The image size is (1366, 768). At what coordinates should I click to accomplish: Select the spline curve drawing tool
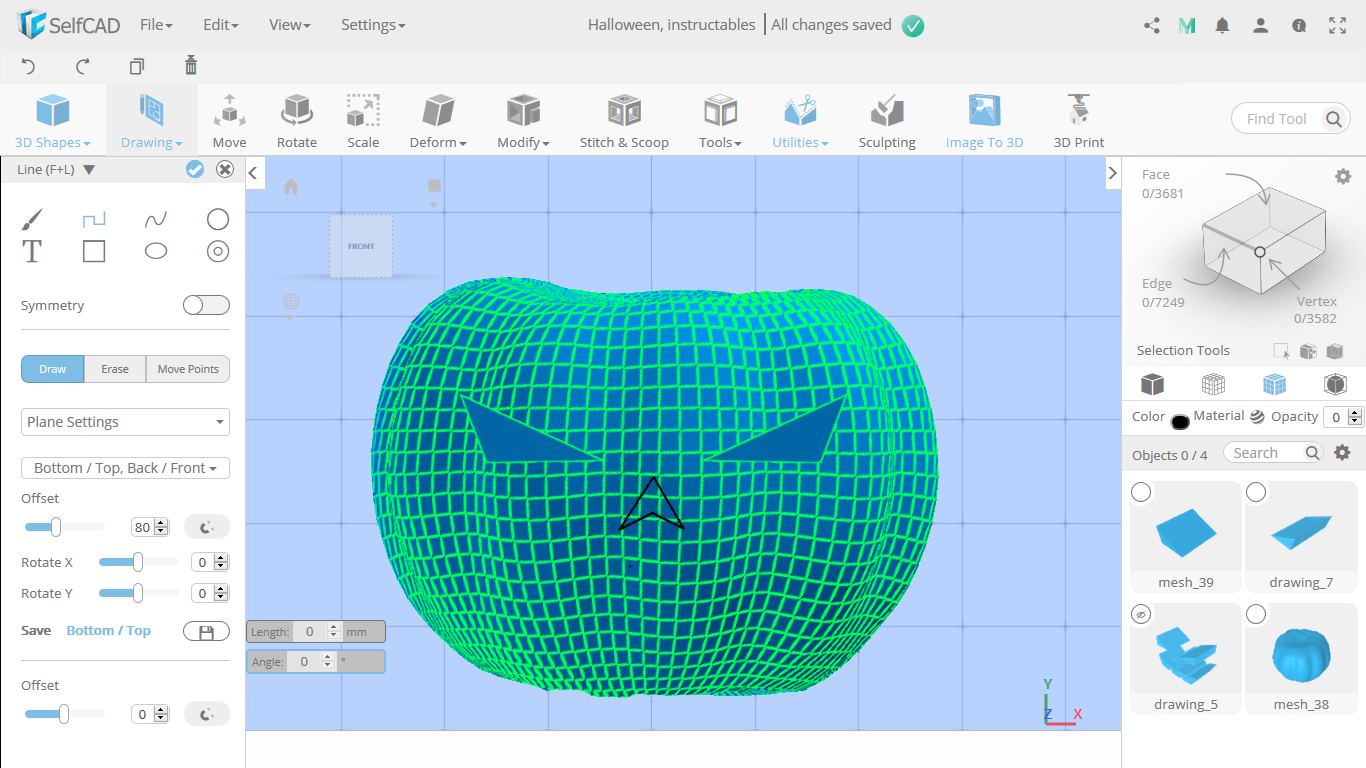156,219
